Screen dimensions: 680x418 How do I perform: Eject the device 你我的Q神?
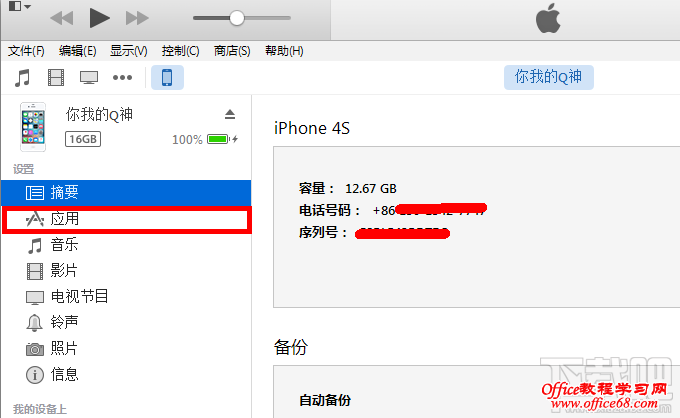tap(230, 114)
